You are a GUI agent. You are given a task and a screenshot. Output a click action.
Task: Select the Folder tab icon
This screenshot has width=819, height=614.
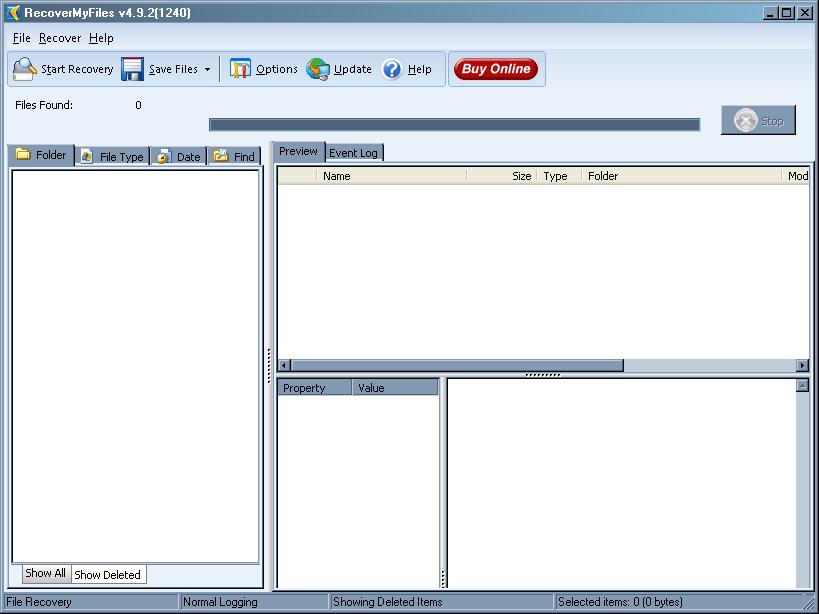[23, 155]
